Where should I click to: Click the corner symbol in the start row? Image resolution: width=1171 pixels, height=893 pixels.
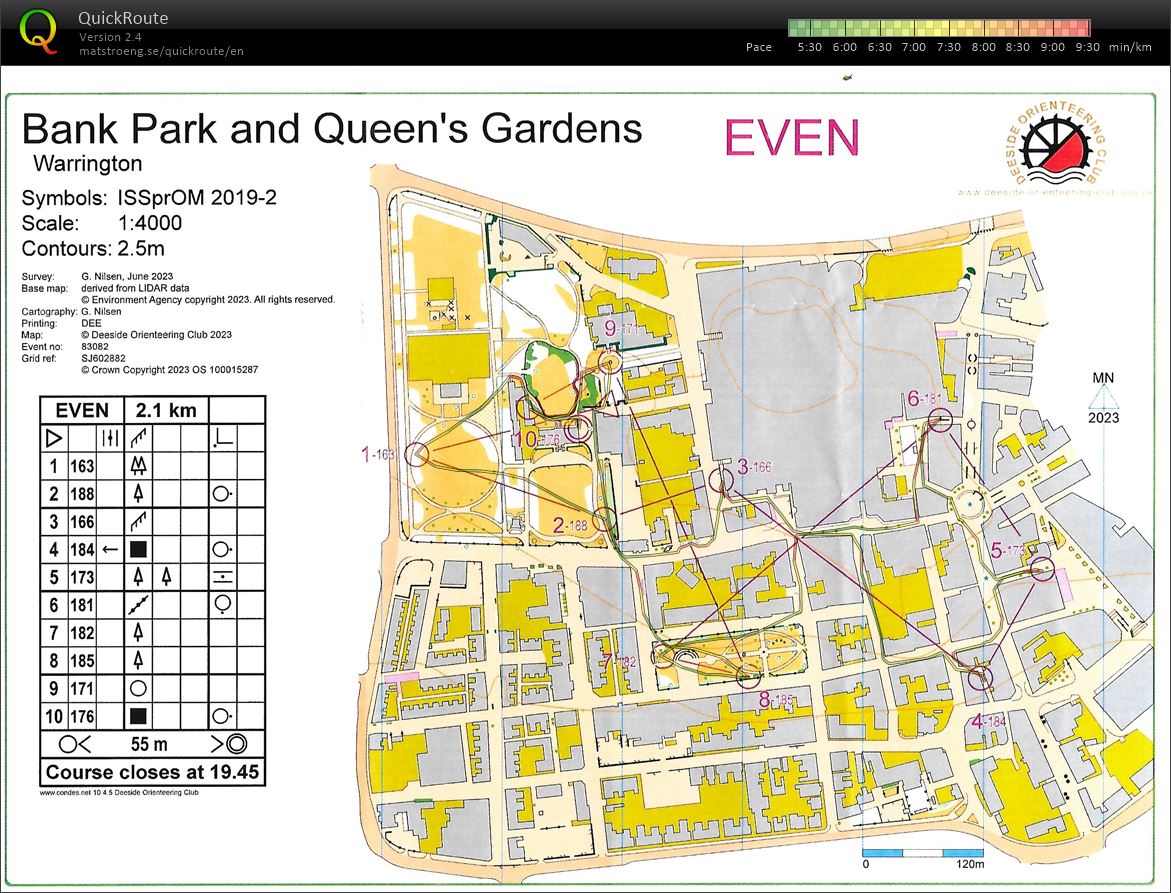(223, 438)
